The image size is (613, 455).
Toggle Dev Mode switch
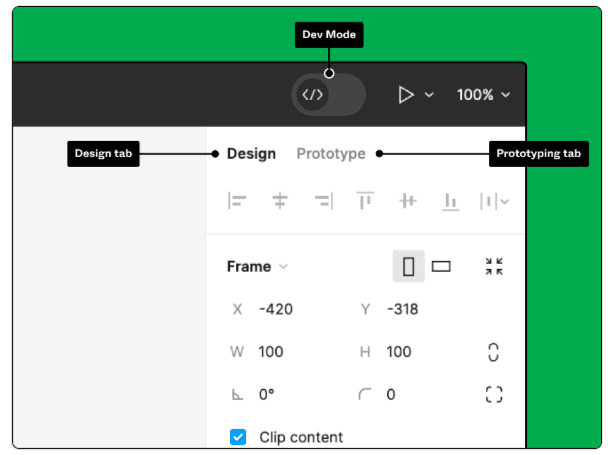pos(328,95)
